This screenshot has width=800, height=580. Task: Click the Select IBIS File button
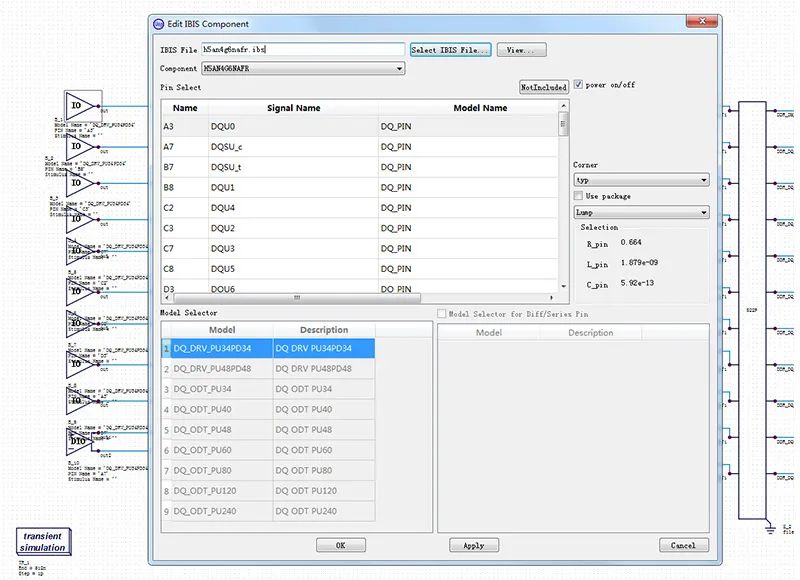click(451, 49)
